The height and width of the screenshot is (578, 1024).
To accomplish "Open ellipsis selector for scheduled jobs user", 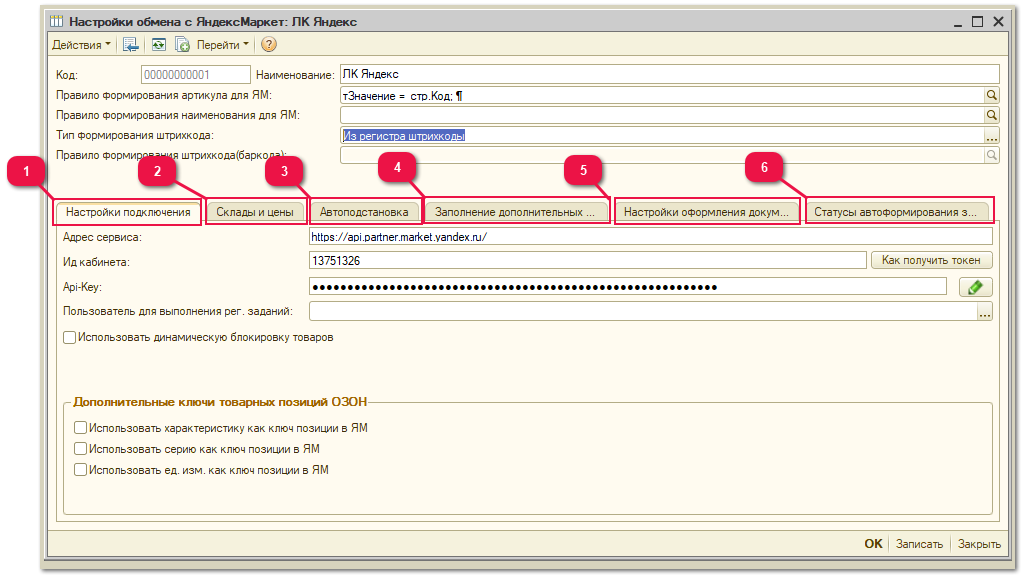I will point(985,312).
